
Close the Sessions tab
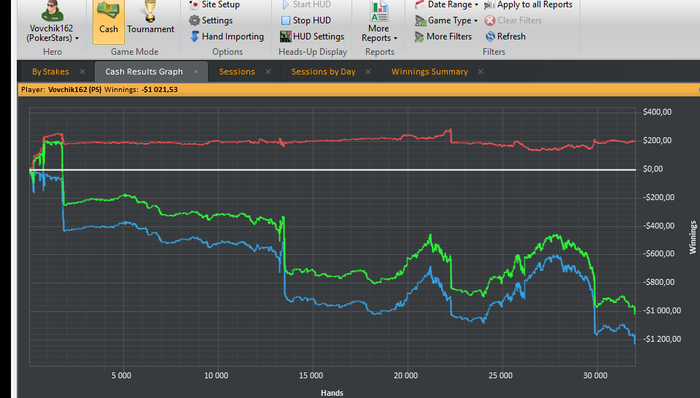[x=268, y=72]
